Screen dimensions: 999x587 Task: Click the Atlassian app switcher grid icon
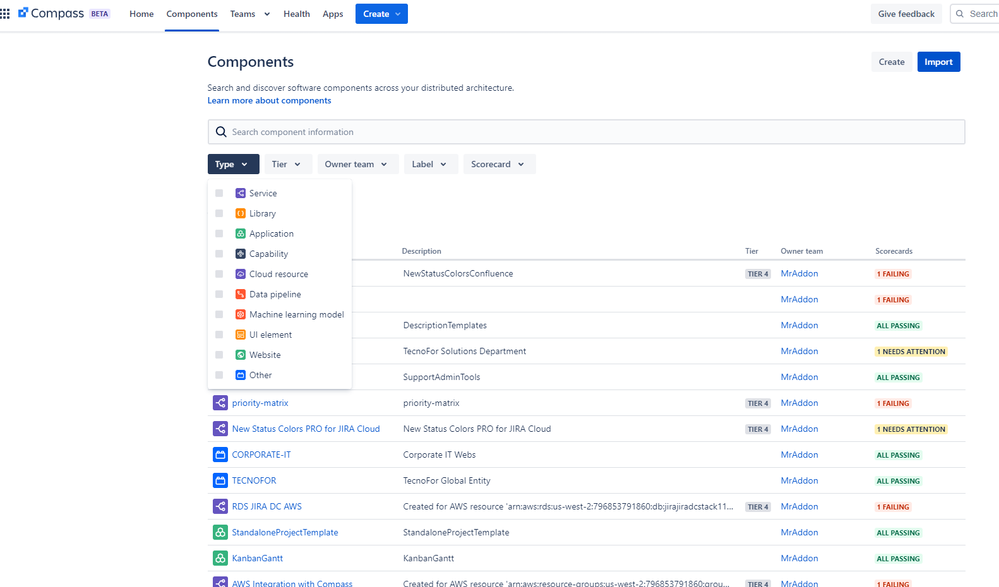(x=6, y=13)
